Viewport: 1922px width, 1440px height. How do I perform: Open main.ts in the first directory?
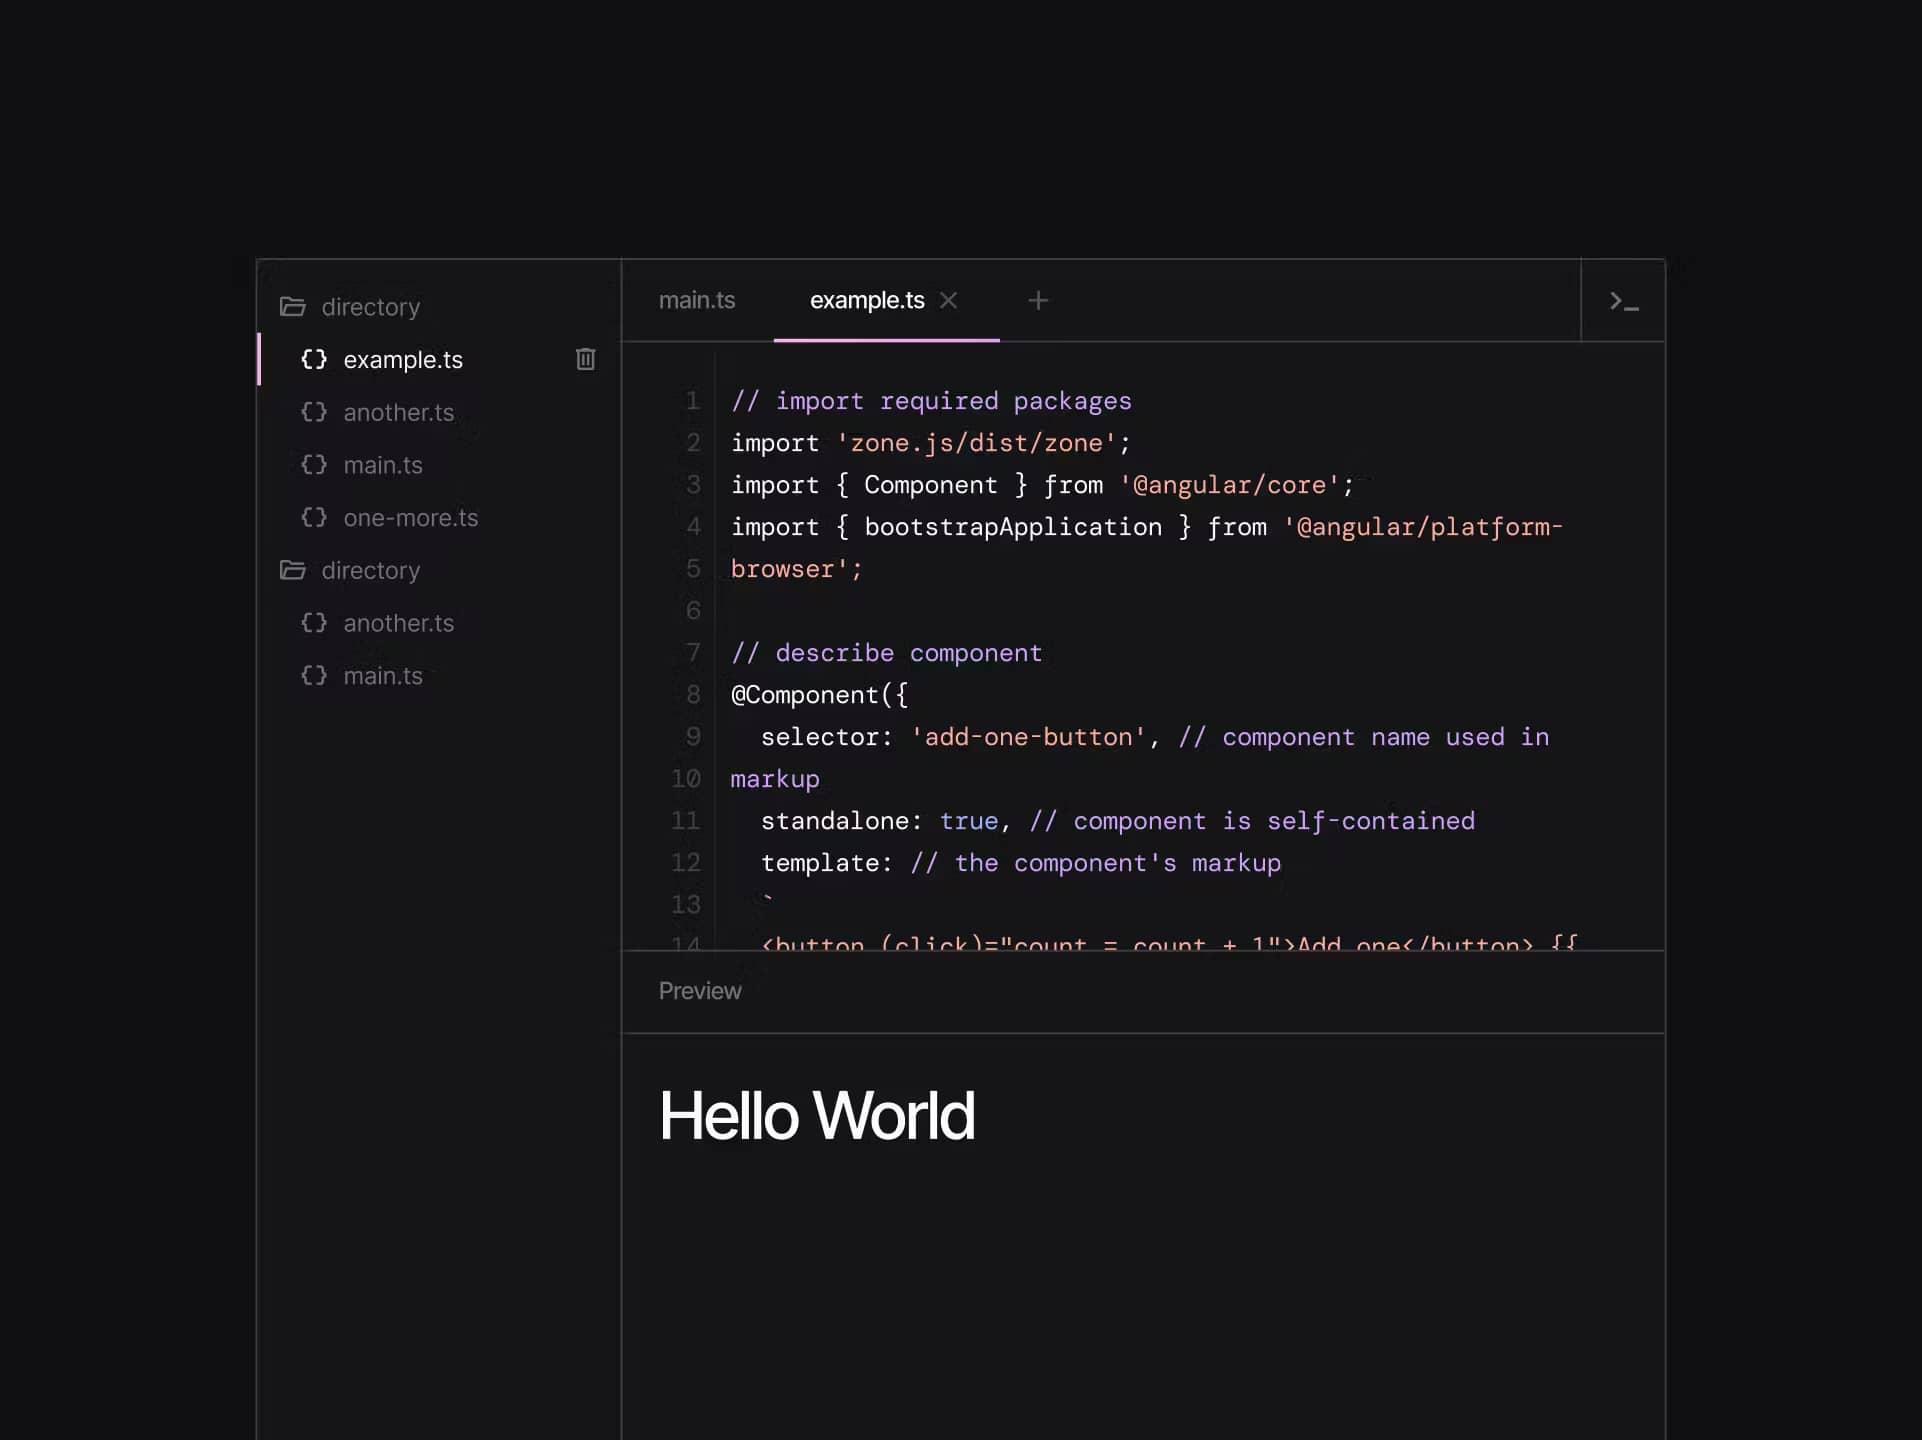tap(383, 465)
